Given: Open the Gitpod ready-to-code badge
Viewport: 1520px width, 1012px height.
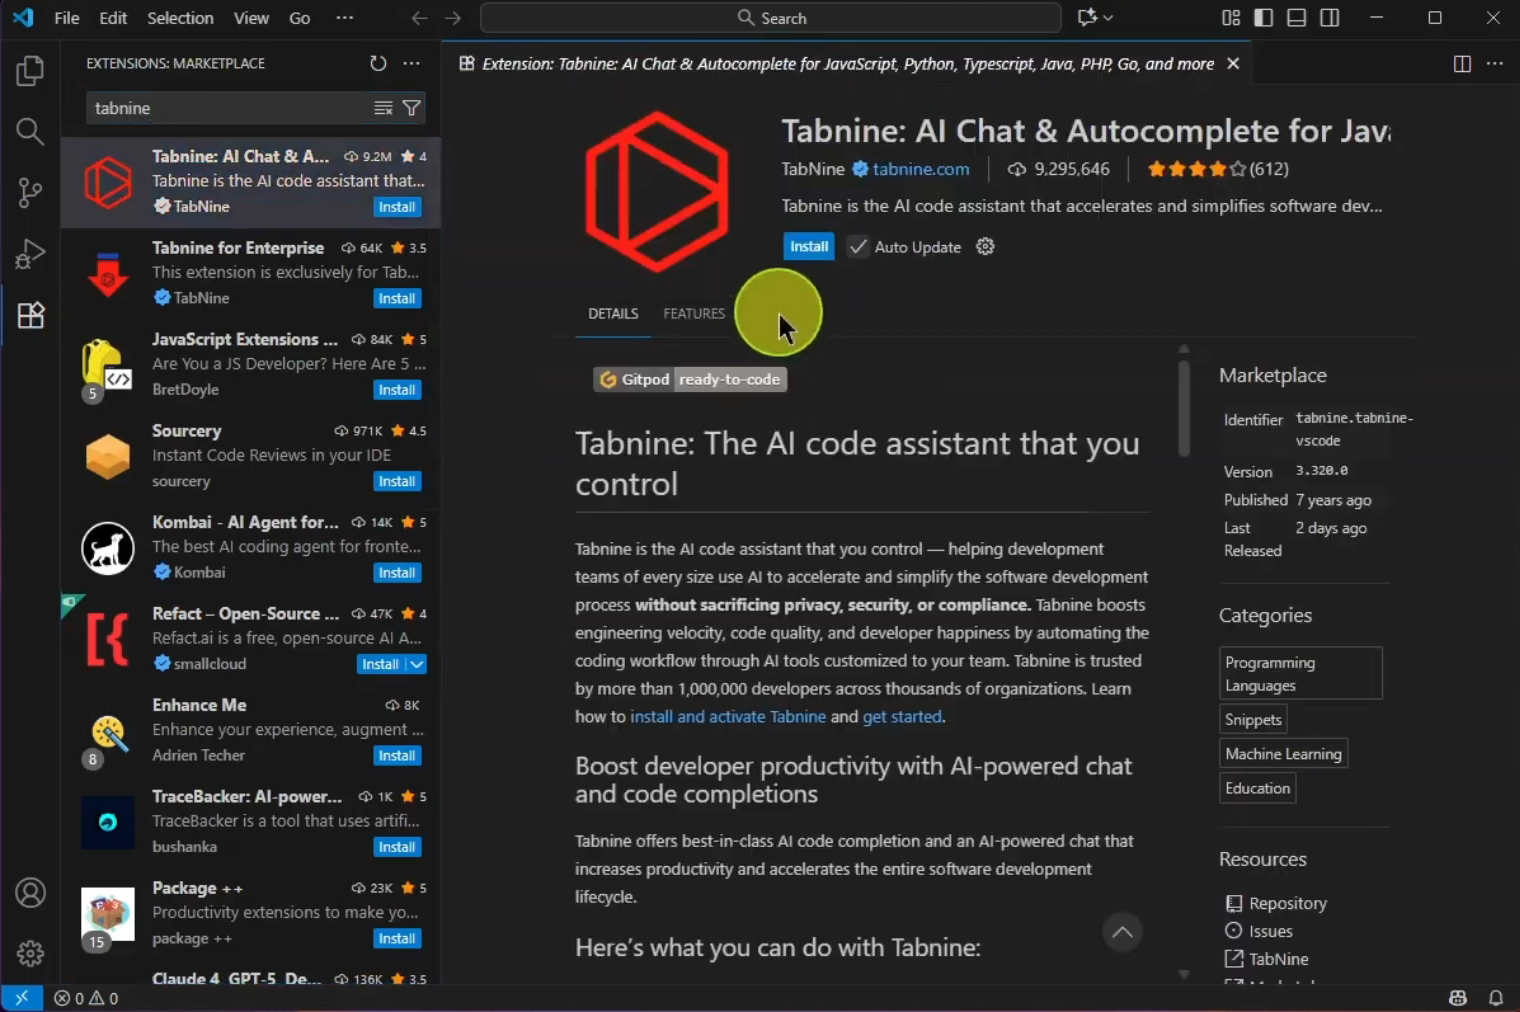Looking at the screenshot, I should pos(690,379).
